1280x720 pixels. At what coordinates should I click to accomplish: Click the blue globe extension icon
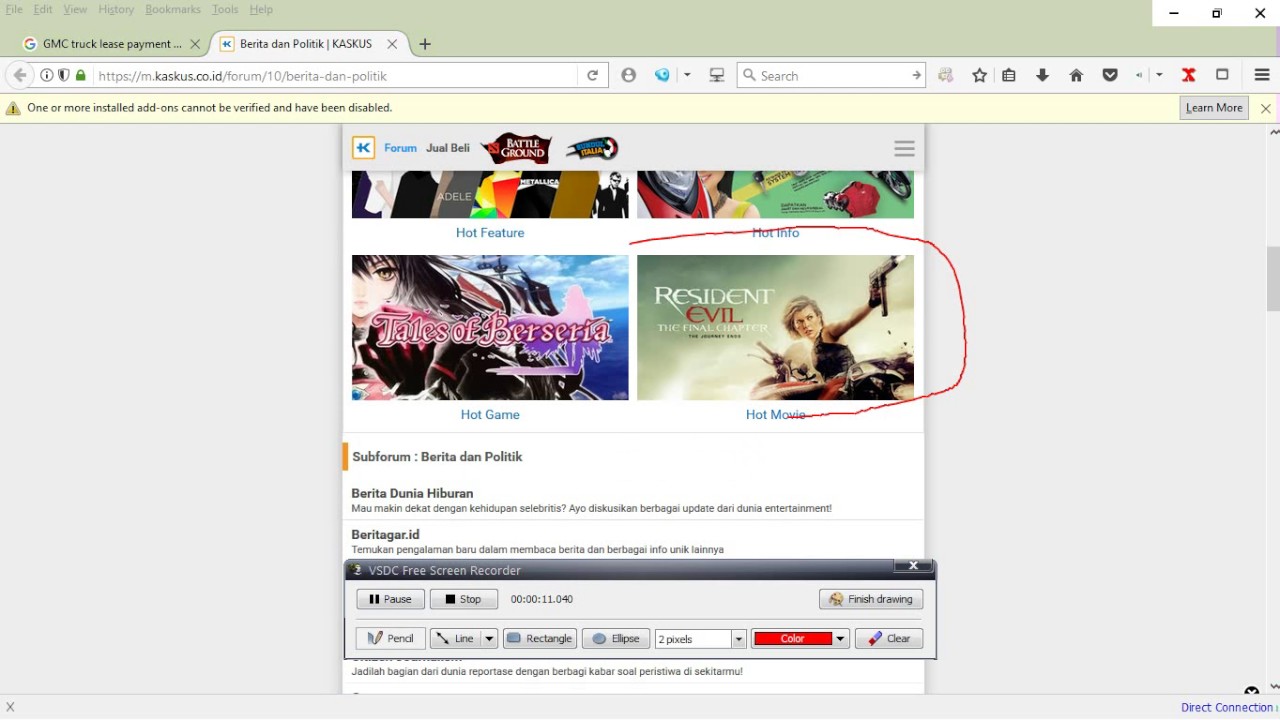pos(662,75)
